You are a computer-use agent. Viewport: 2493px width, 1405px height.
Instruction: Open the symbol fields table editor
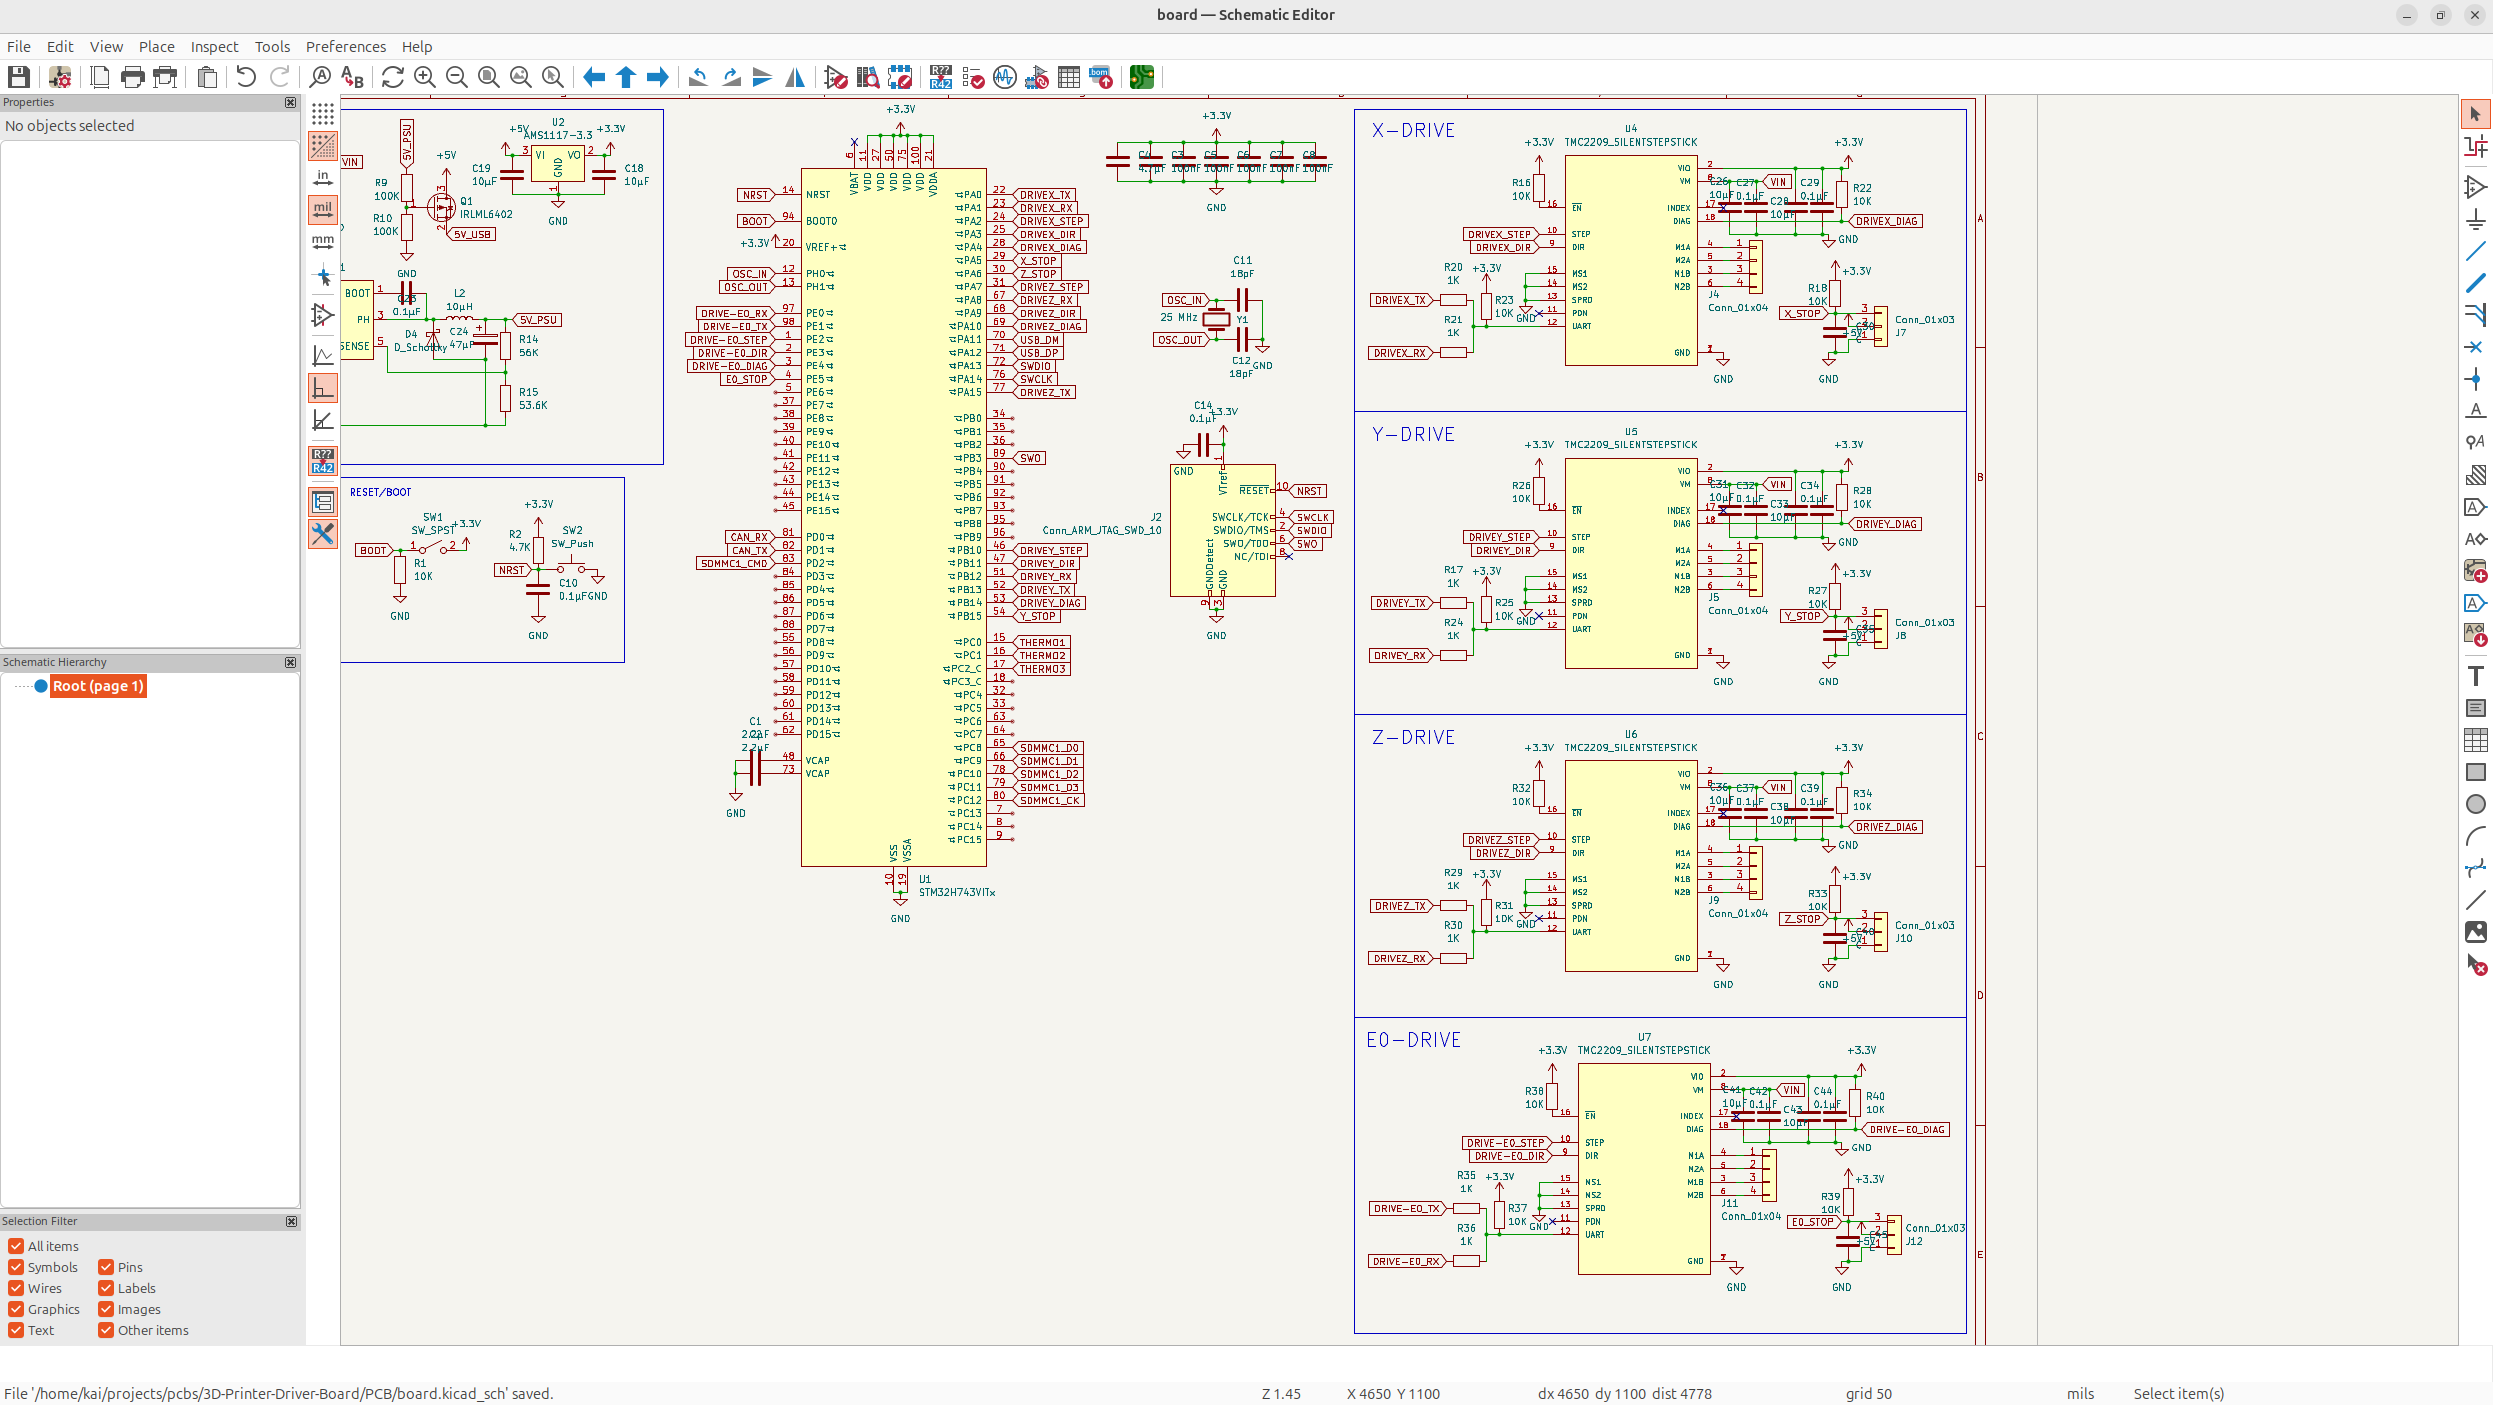[x=1069, y=77]
